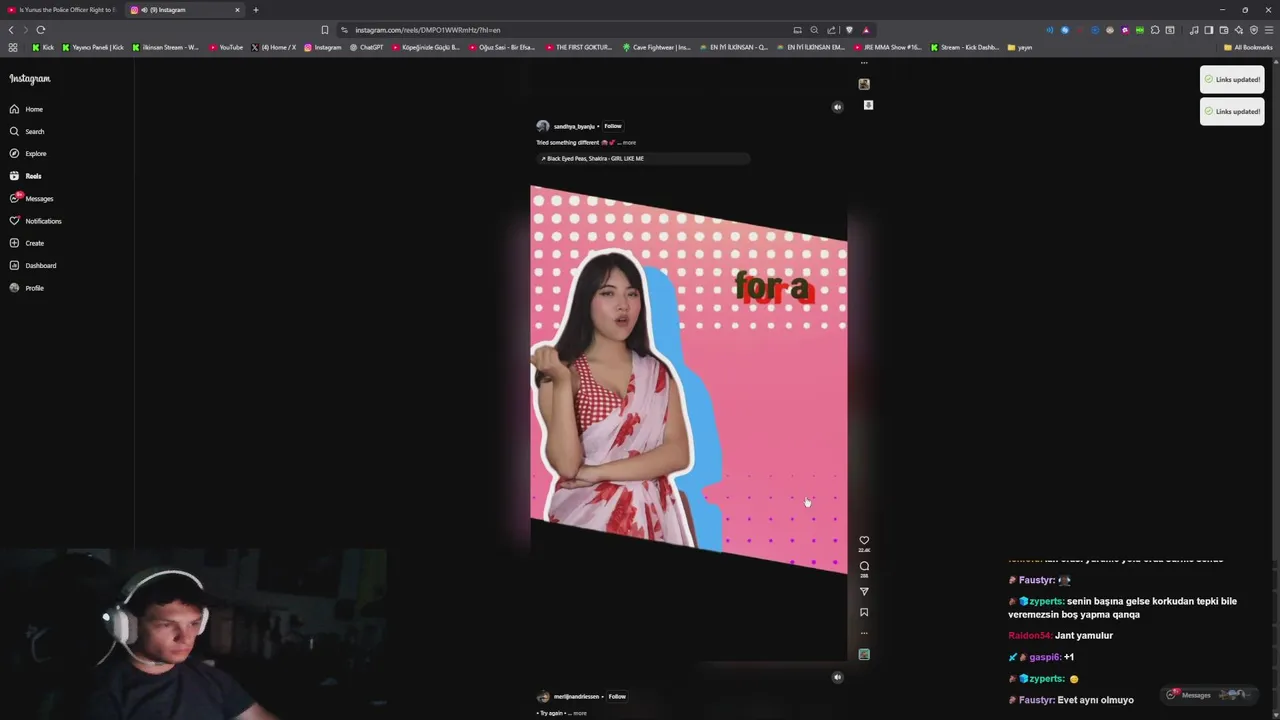The image size is (1280, 720).
Task: Open Create in the Instagram sidebar
Action: pyautogui.click(x=27, y=243)
